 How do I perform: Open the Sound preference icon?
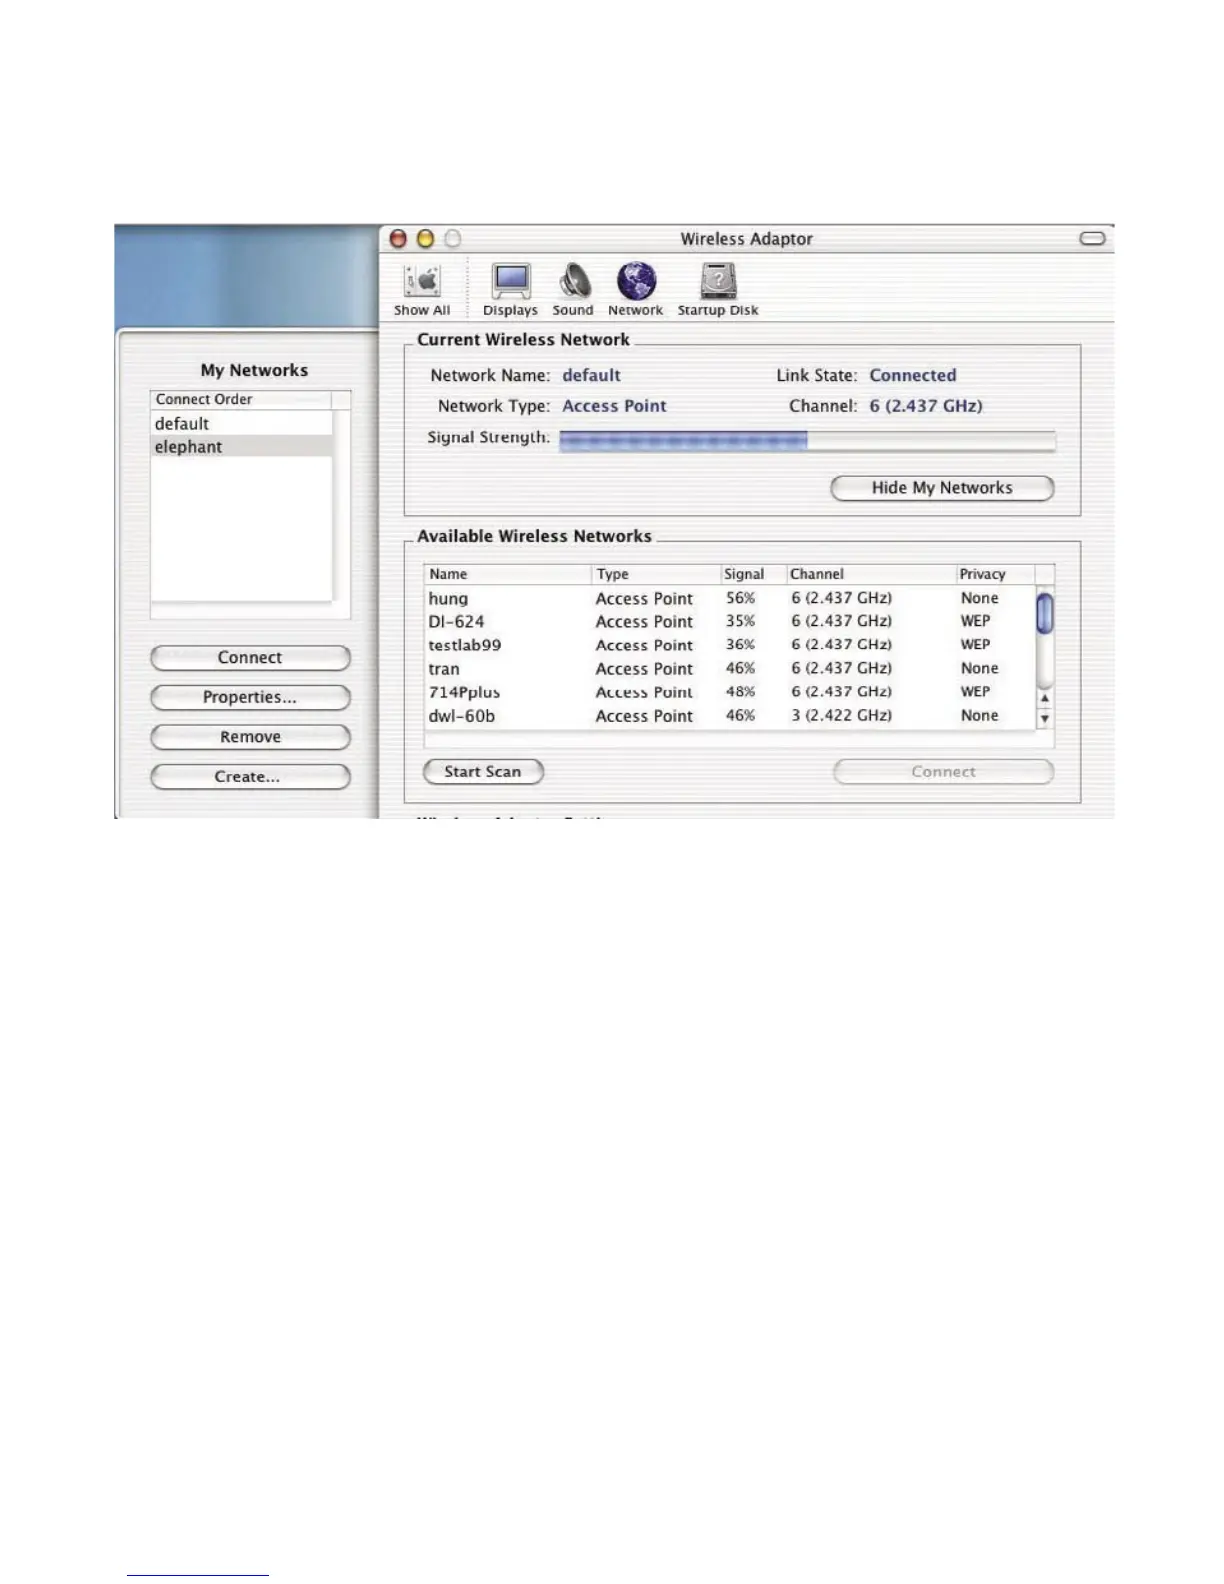[573, 290]
